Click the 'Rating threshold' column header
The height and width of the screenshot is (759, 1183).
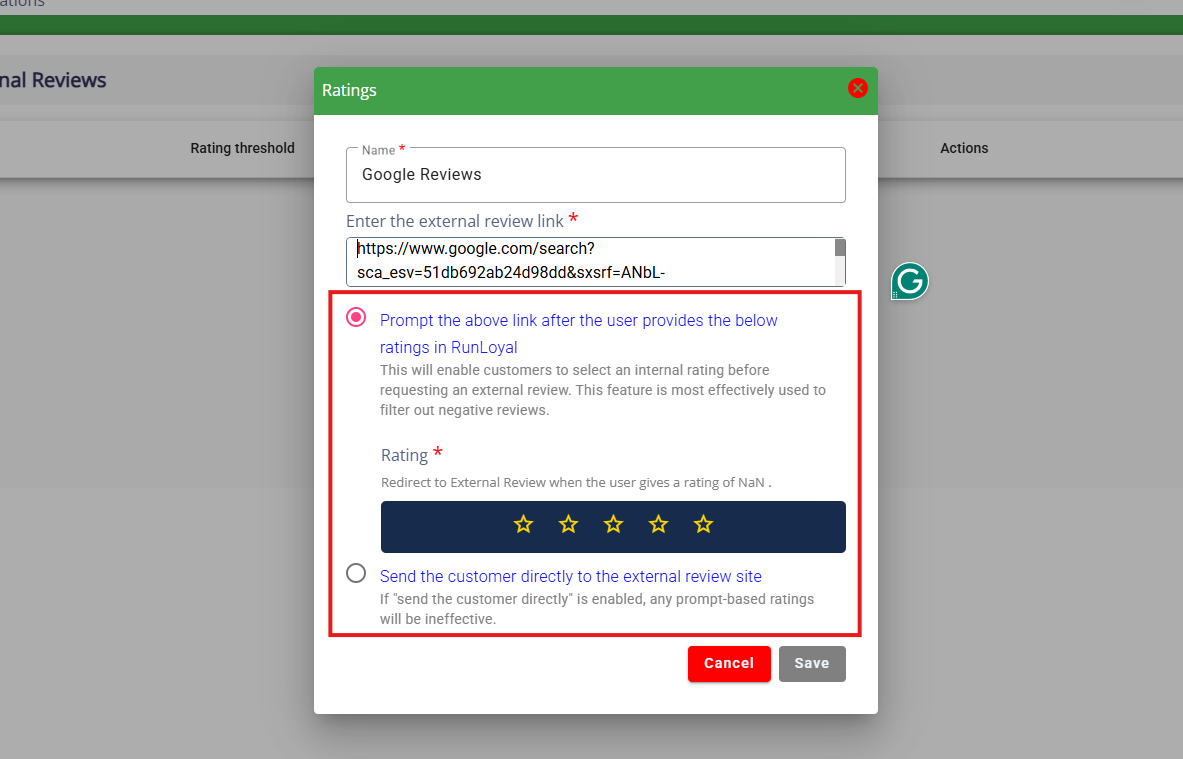pos(242,148)
